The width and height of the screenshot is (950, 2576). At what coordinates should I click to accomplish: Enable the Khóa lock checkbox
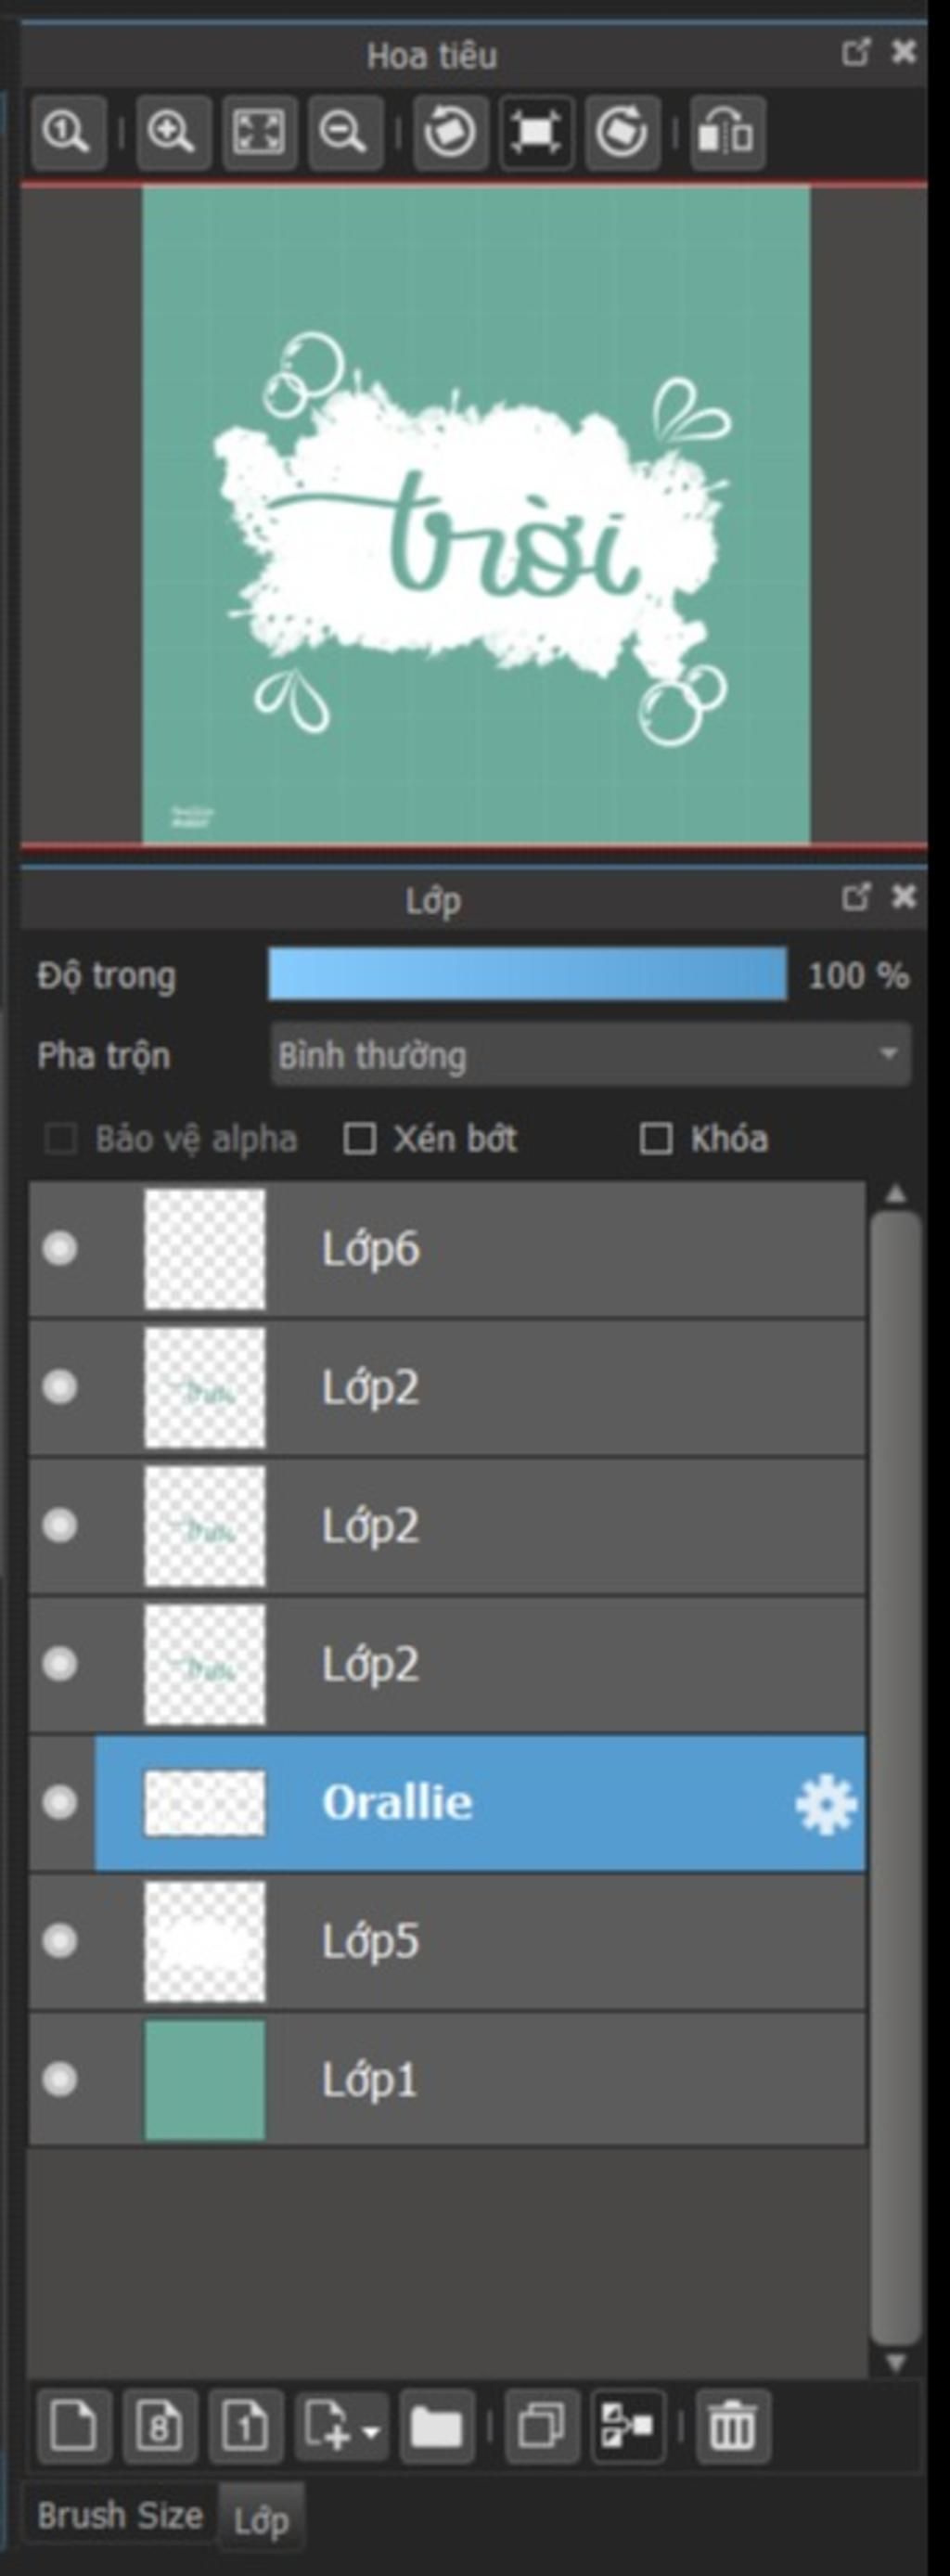(656, 1138)
